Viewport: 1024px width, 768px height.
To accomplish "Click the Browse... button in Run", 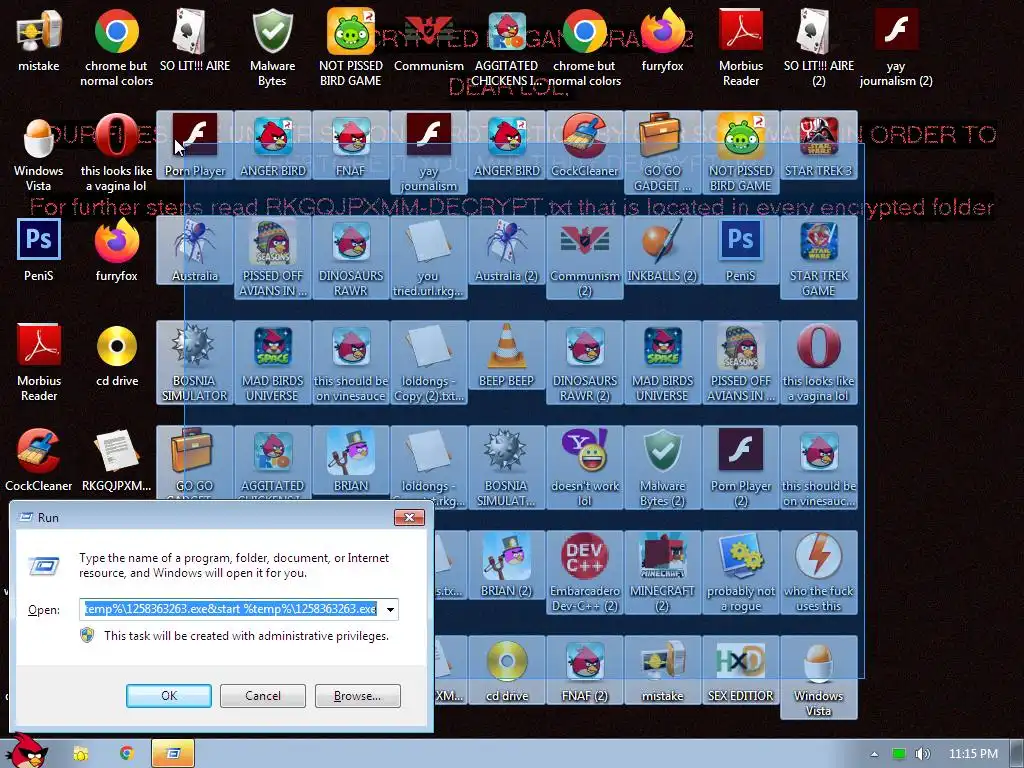I will click(x=357, y=696).
